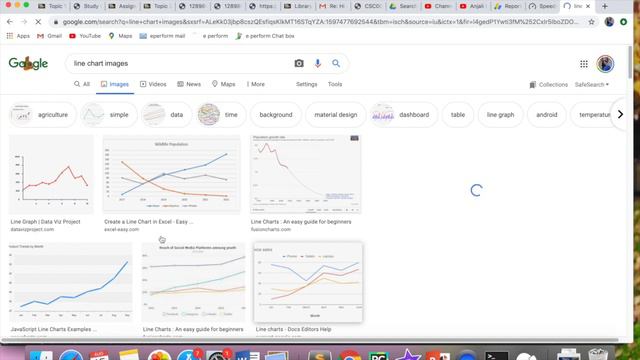Open social media platforms line chart image
This screenshot has height=360, width=640.
pos(193,282)
